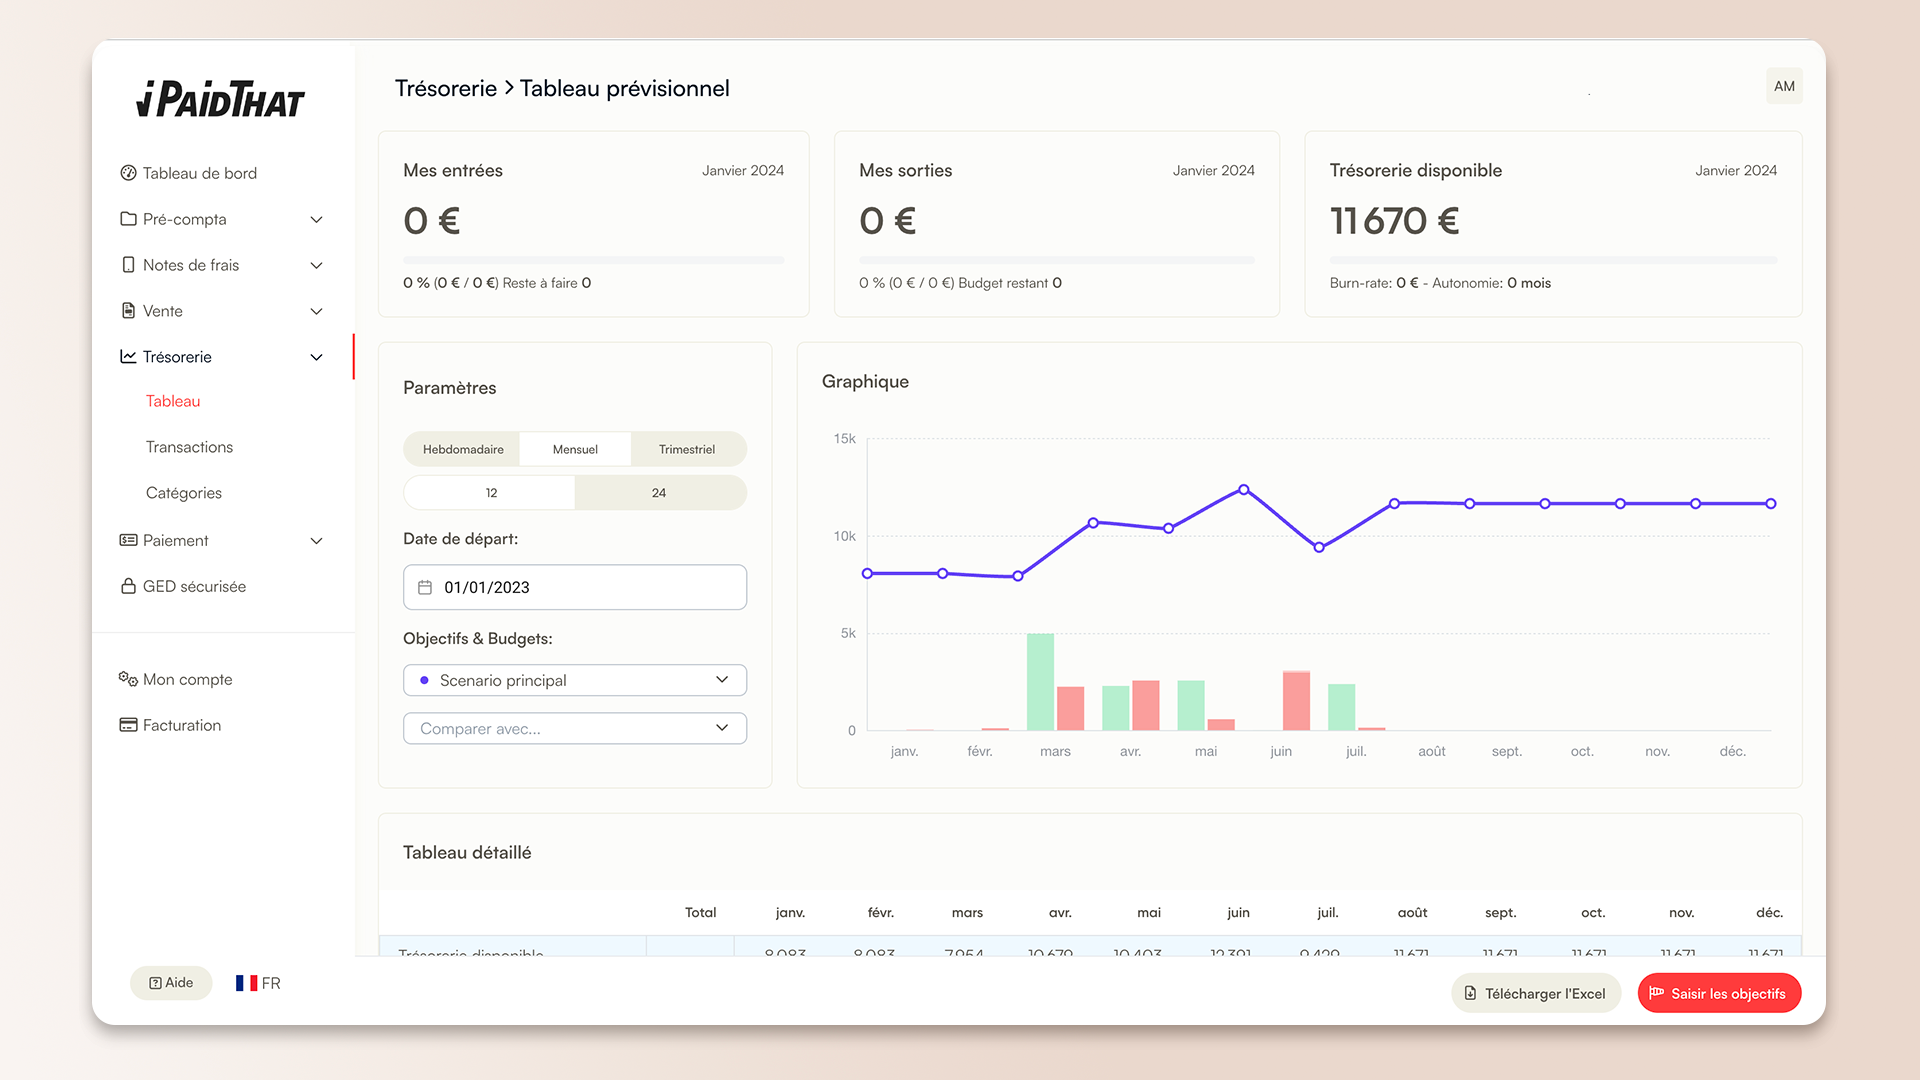Click the French flag language icon

point(246,983)
